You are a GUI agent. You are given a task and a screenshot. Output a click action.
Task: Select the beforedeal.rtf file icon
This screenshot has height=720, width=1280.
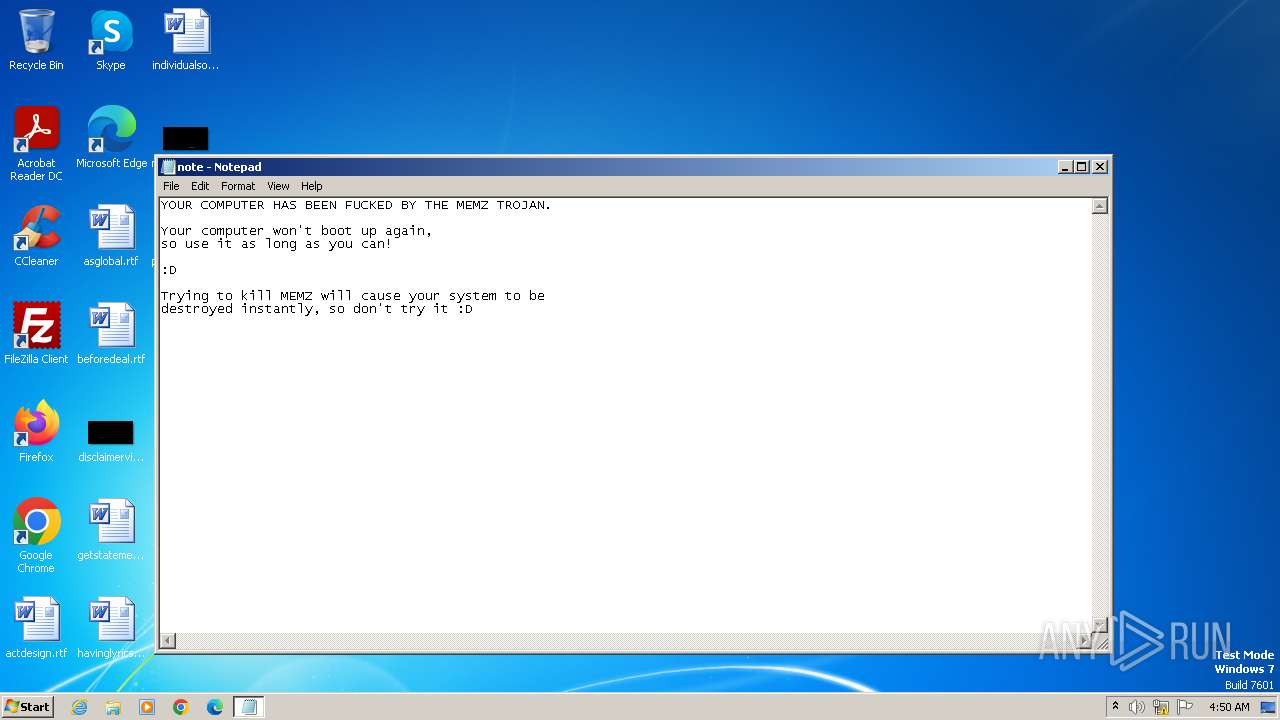[x=111, y=334]
